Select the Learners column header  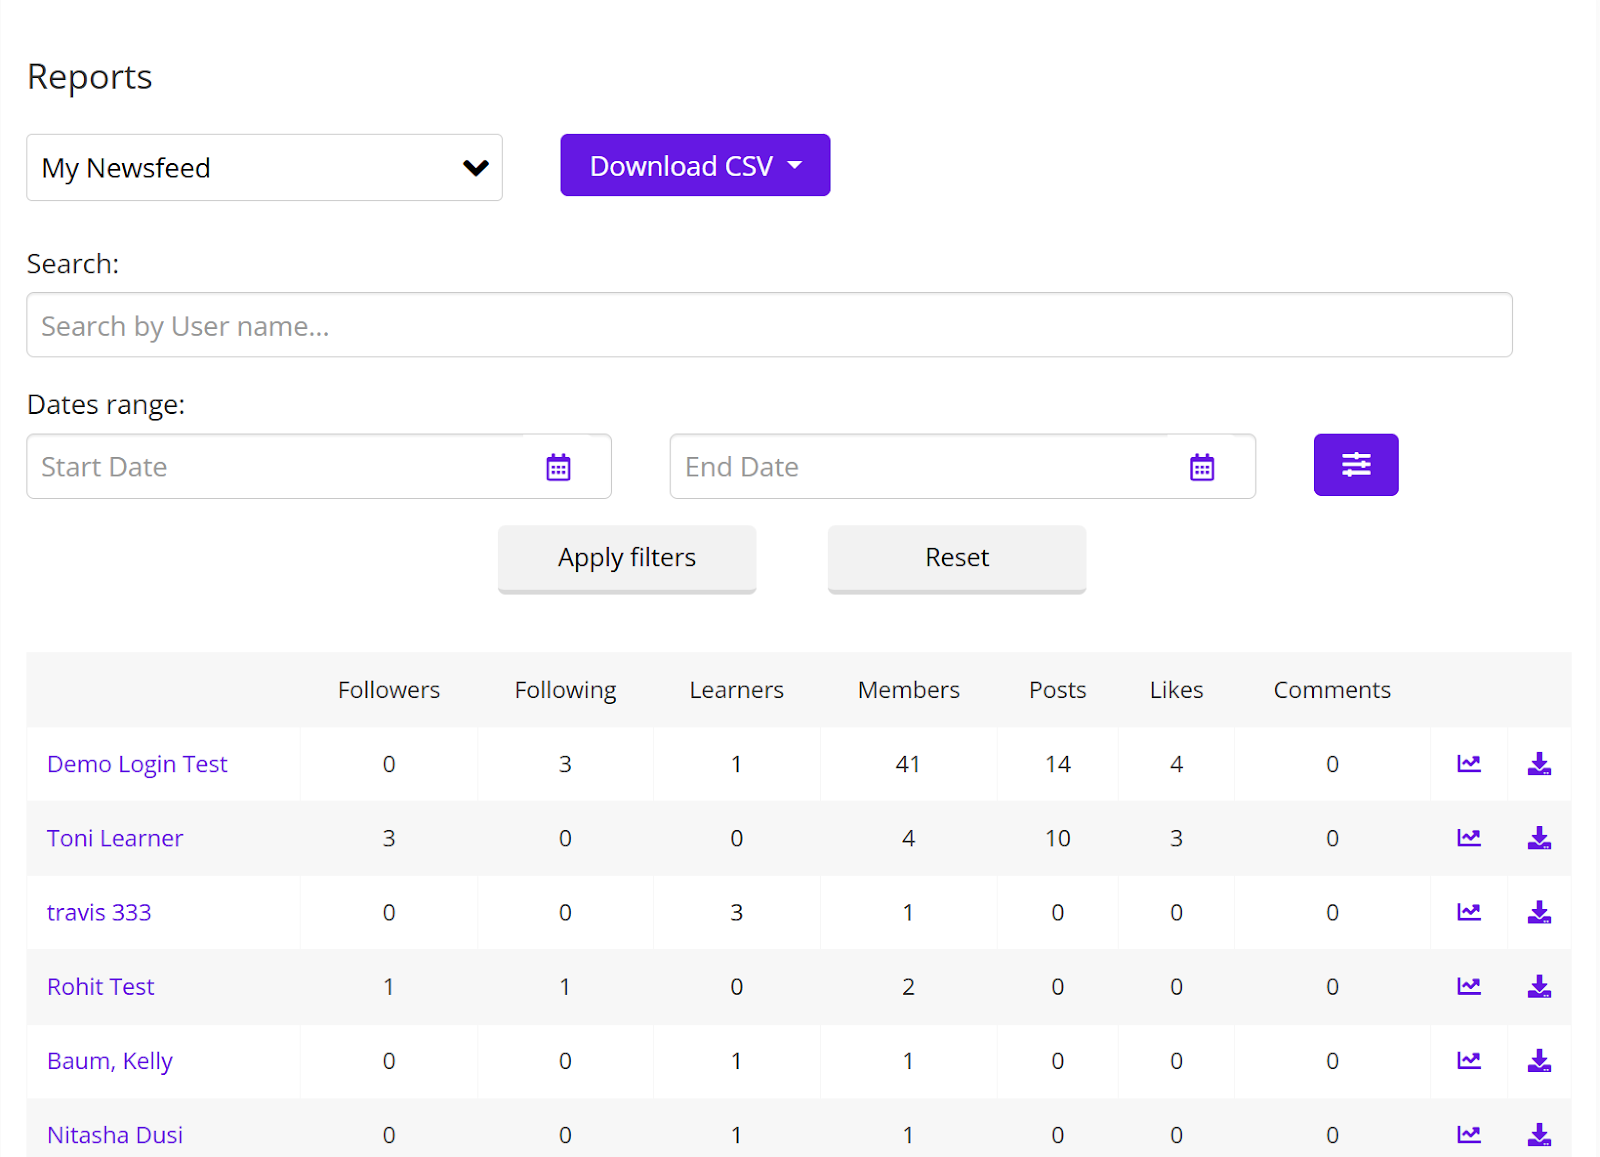tap(736, 690)
